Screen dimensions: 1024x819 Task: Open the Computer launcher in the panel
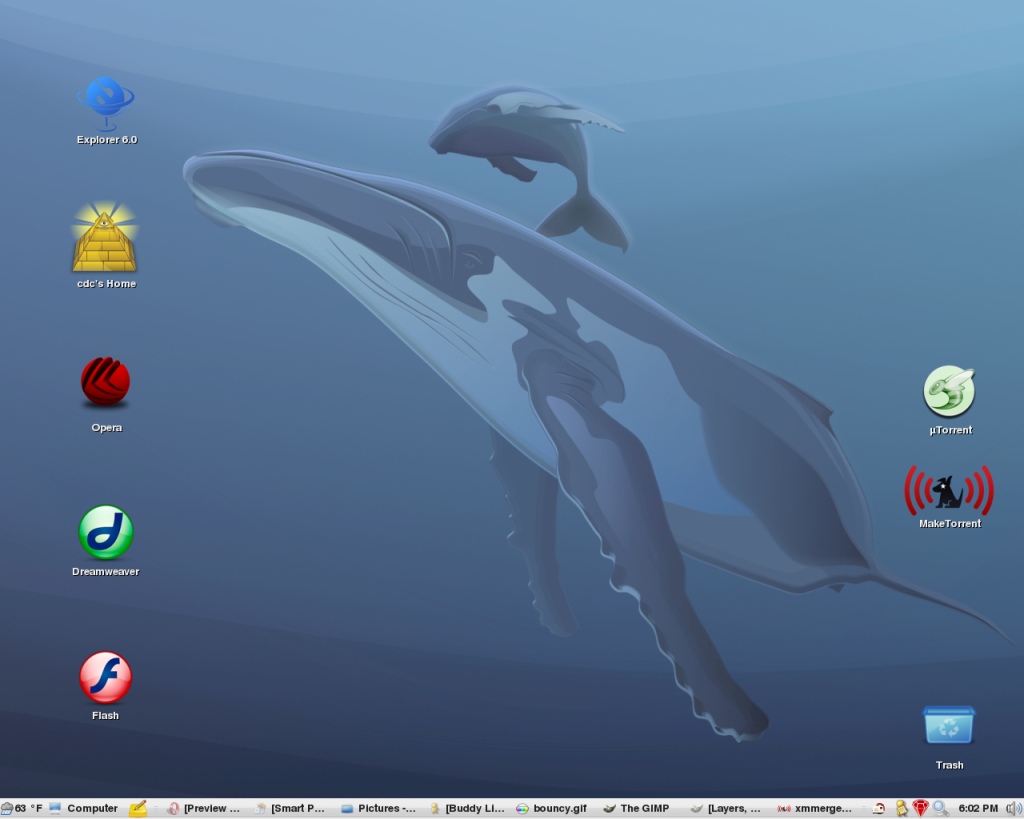[x=84, y=809]
